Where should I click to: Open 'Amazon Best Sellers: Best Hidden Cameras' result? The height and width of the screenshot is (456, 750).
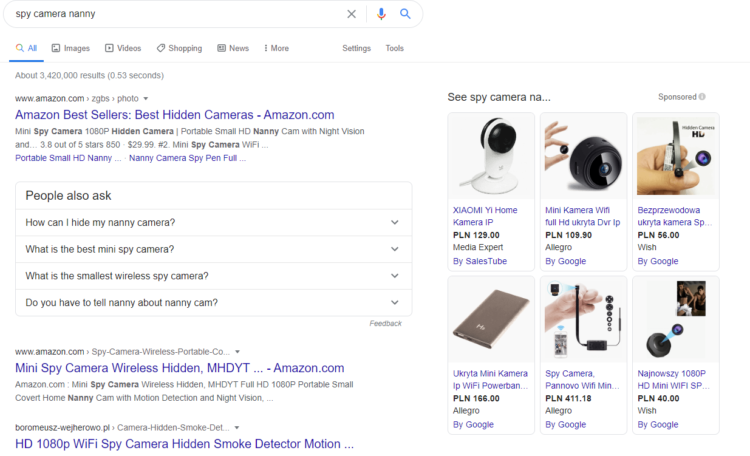coord(175,115)
